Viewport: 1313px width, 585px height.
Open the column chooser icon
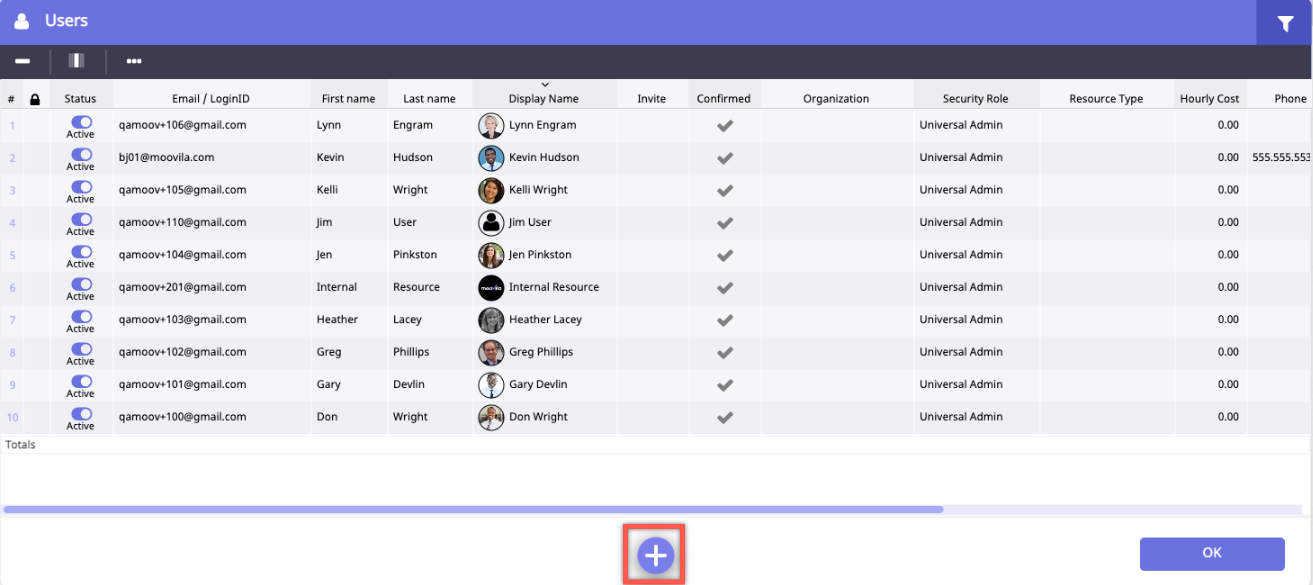(x=76, y=61)
